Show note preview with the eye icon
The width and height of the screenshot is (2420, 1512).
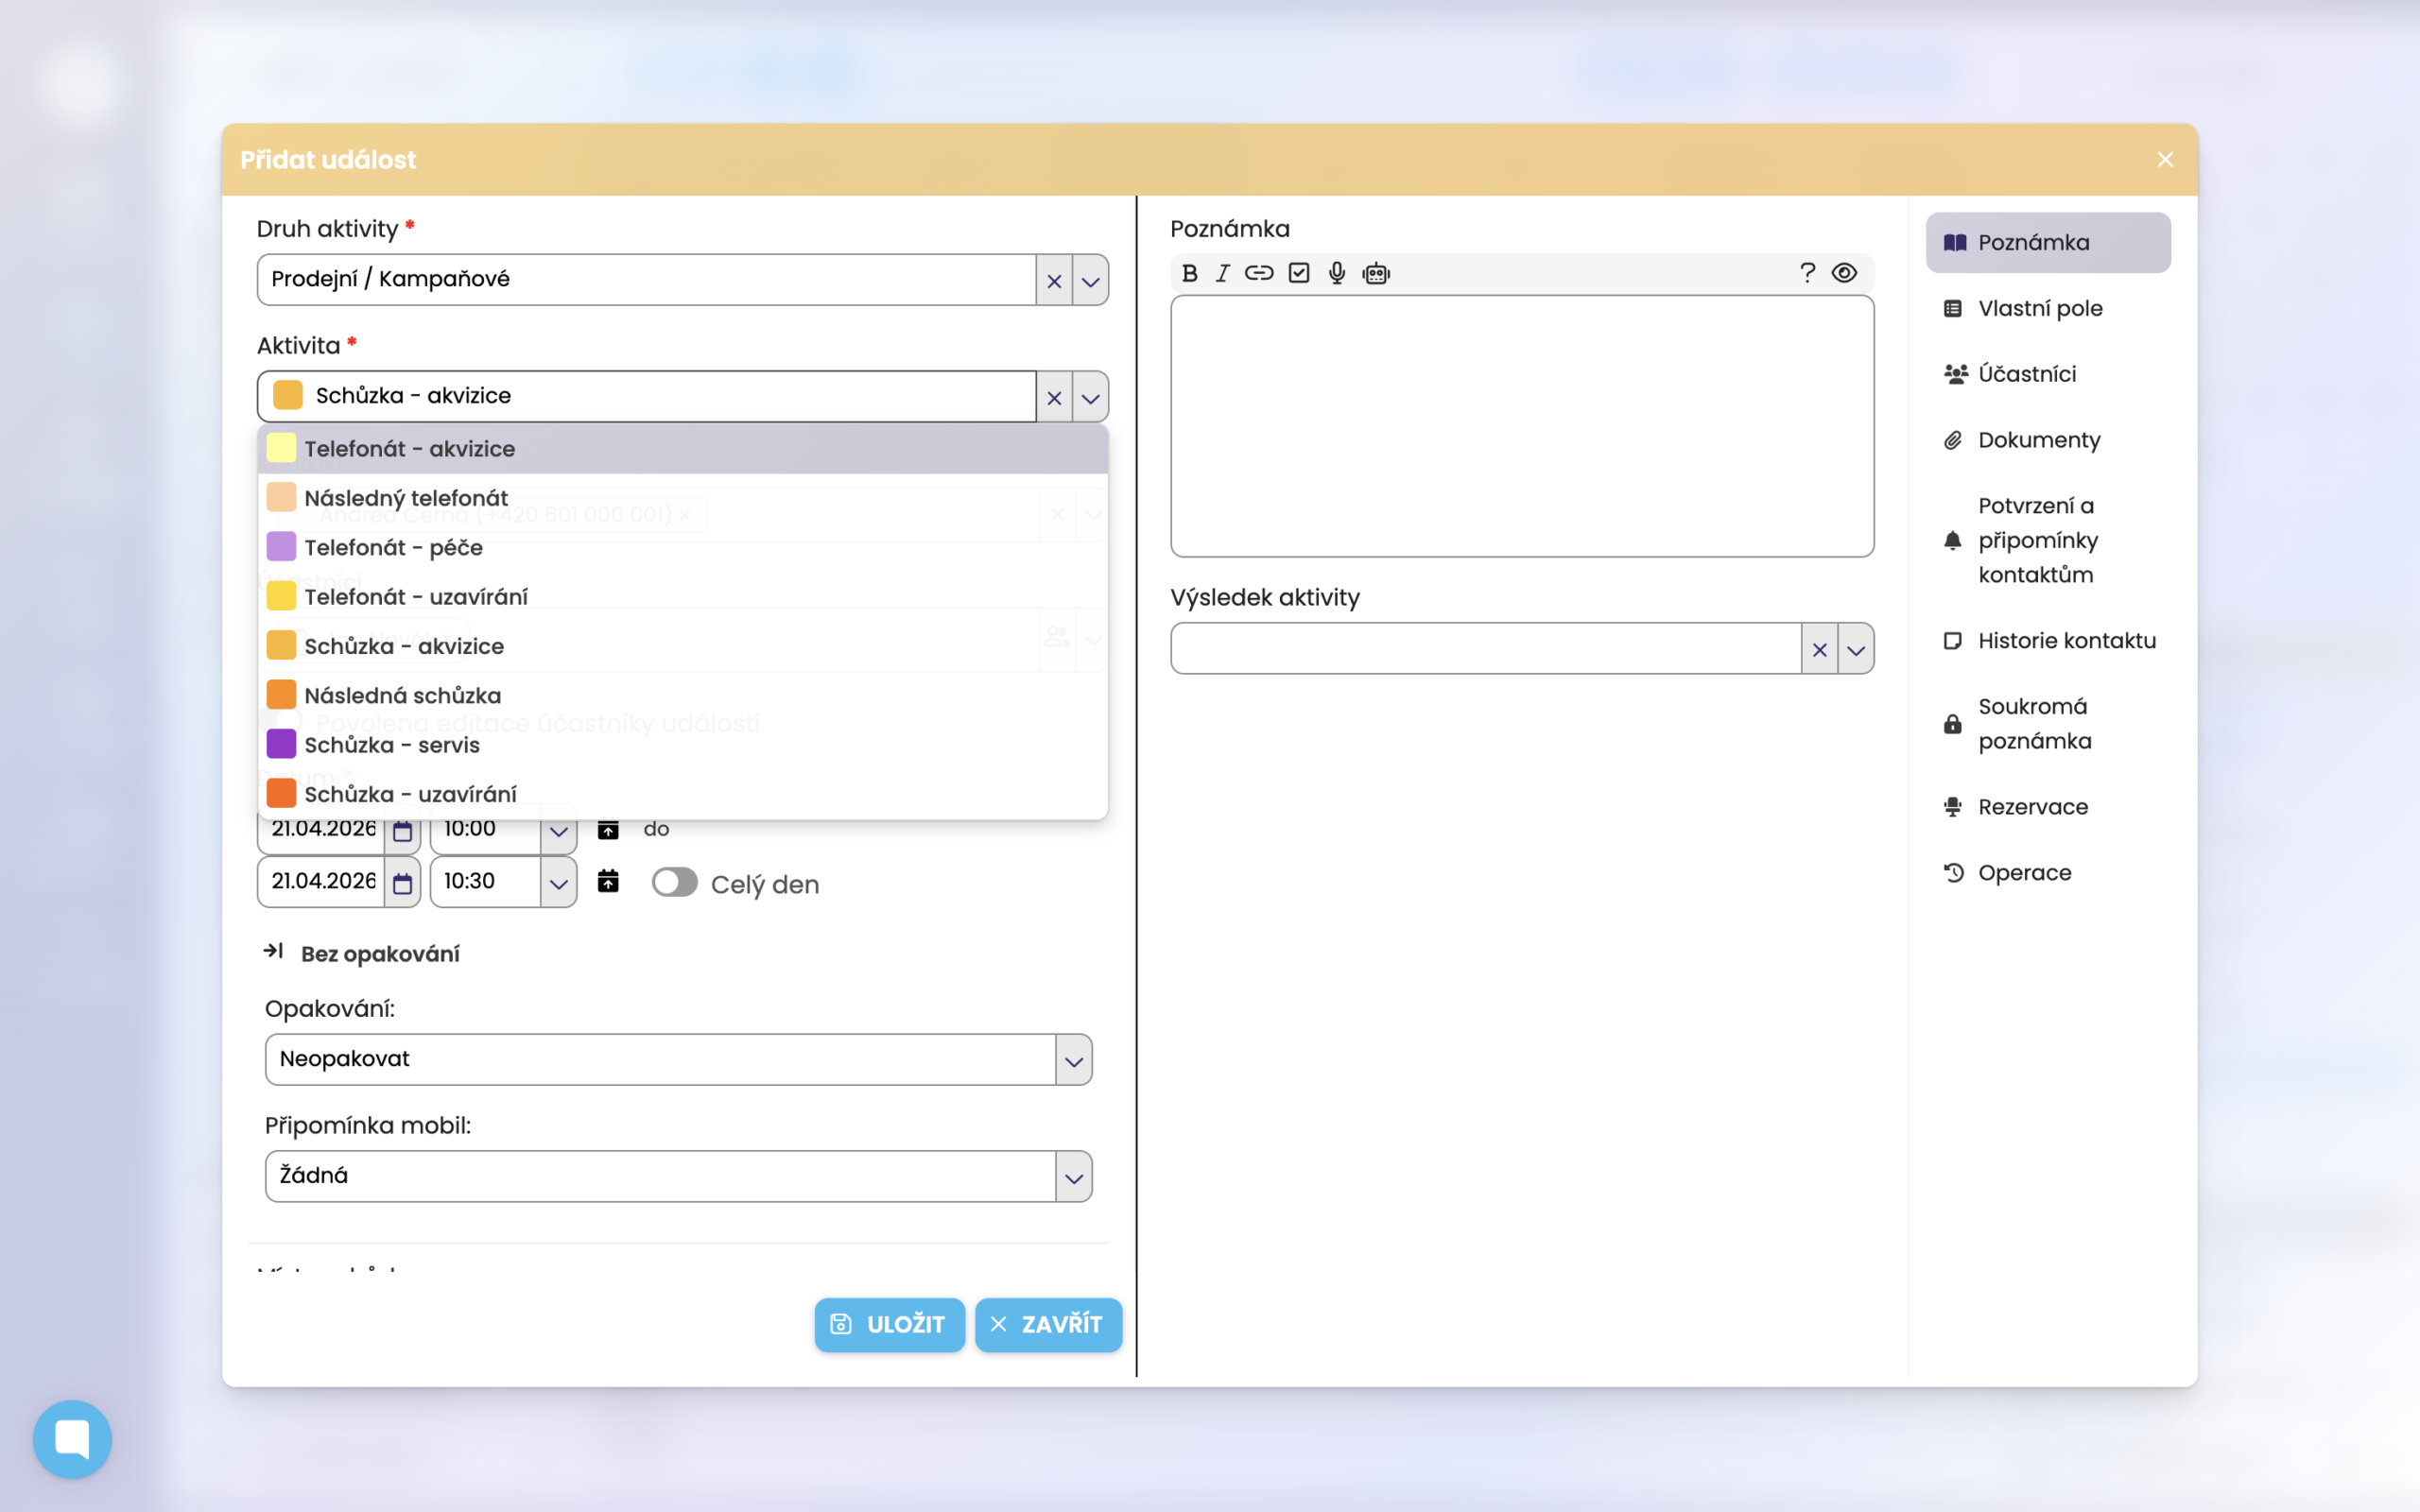click(x=1844, y=272)
